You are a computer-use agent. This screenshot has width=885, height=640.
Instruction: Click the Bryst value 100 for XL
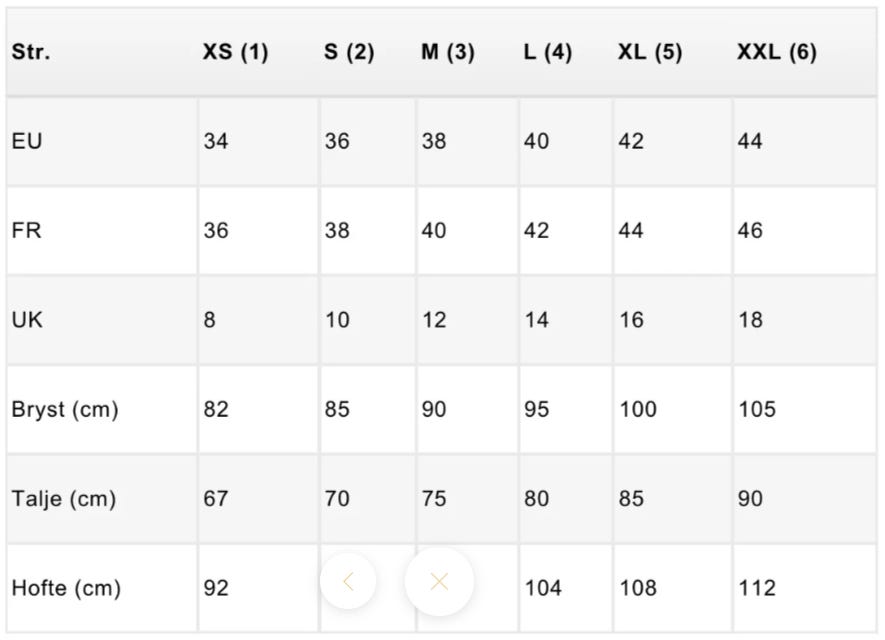637,409
